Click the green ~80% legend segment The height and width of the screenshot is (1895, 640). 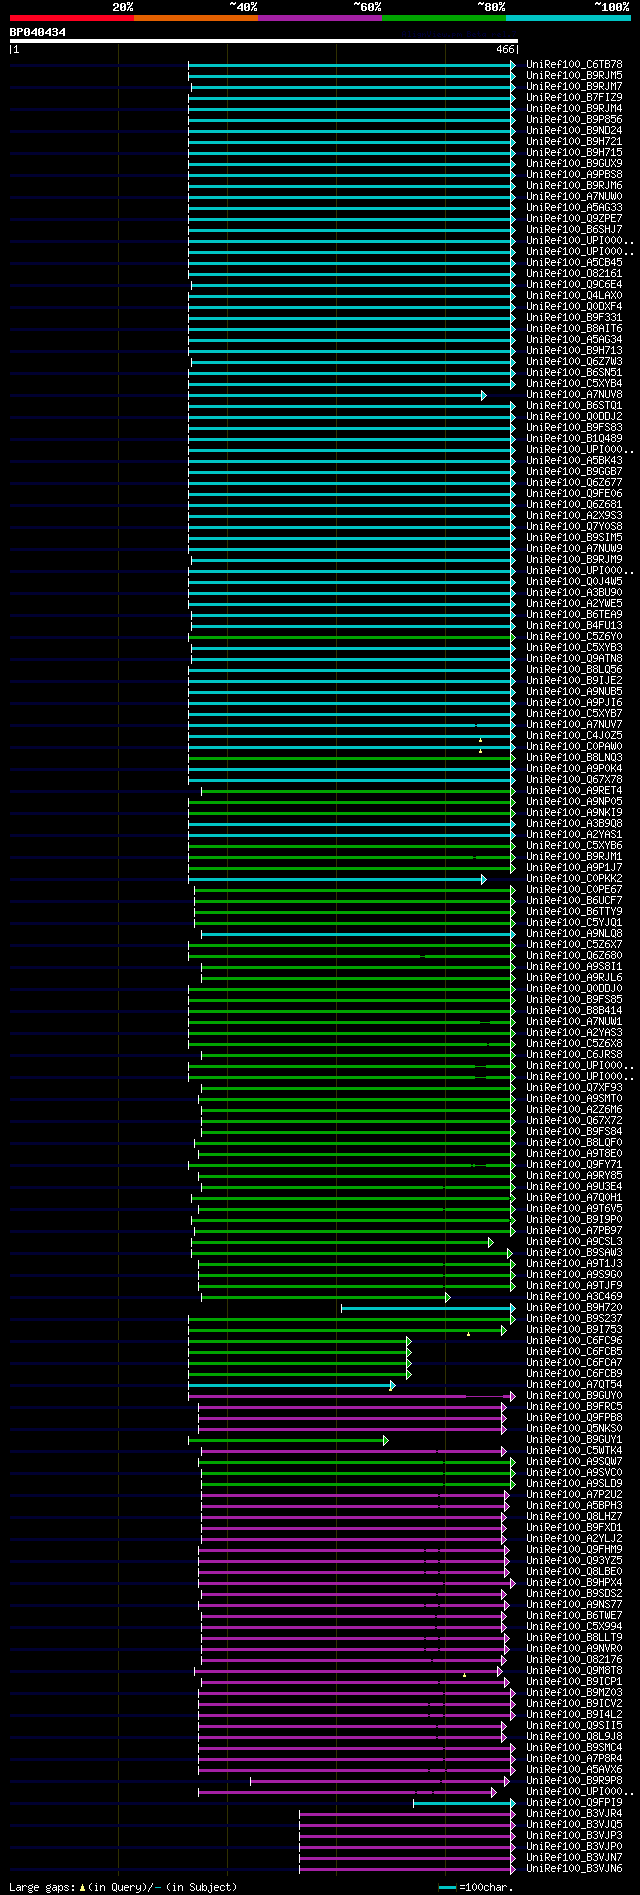tap(444, 18)
